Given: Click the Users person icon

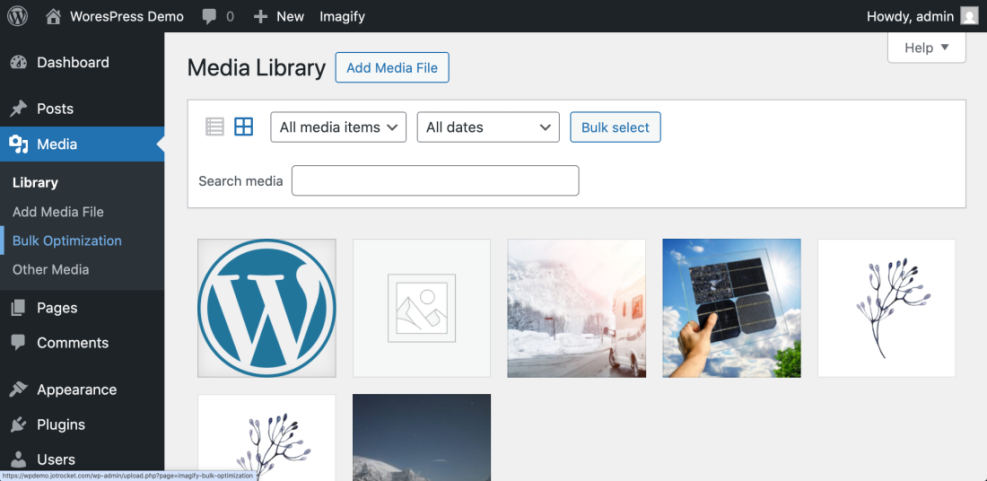Looking at the screenshot, I should coord(19,460).
